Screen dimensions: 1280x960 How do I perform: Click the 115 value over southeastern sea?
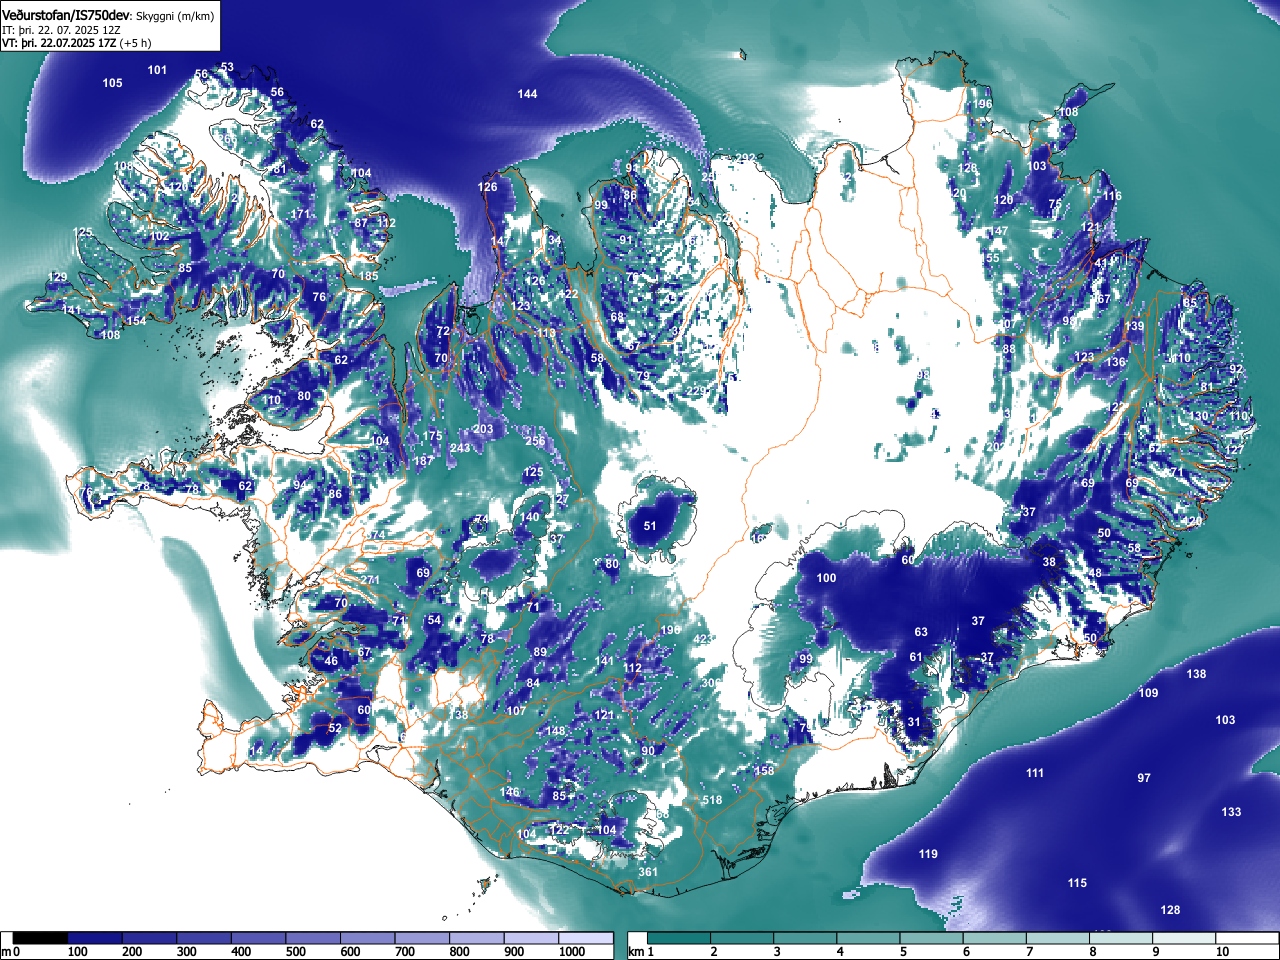point(1077,883)
